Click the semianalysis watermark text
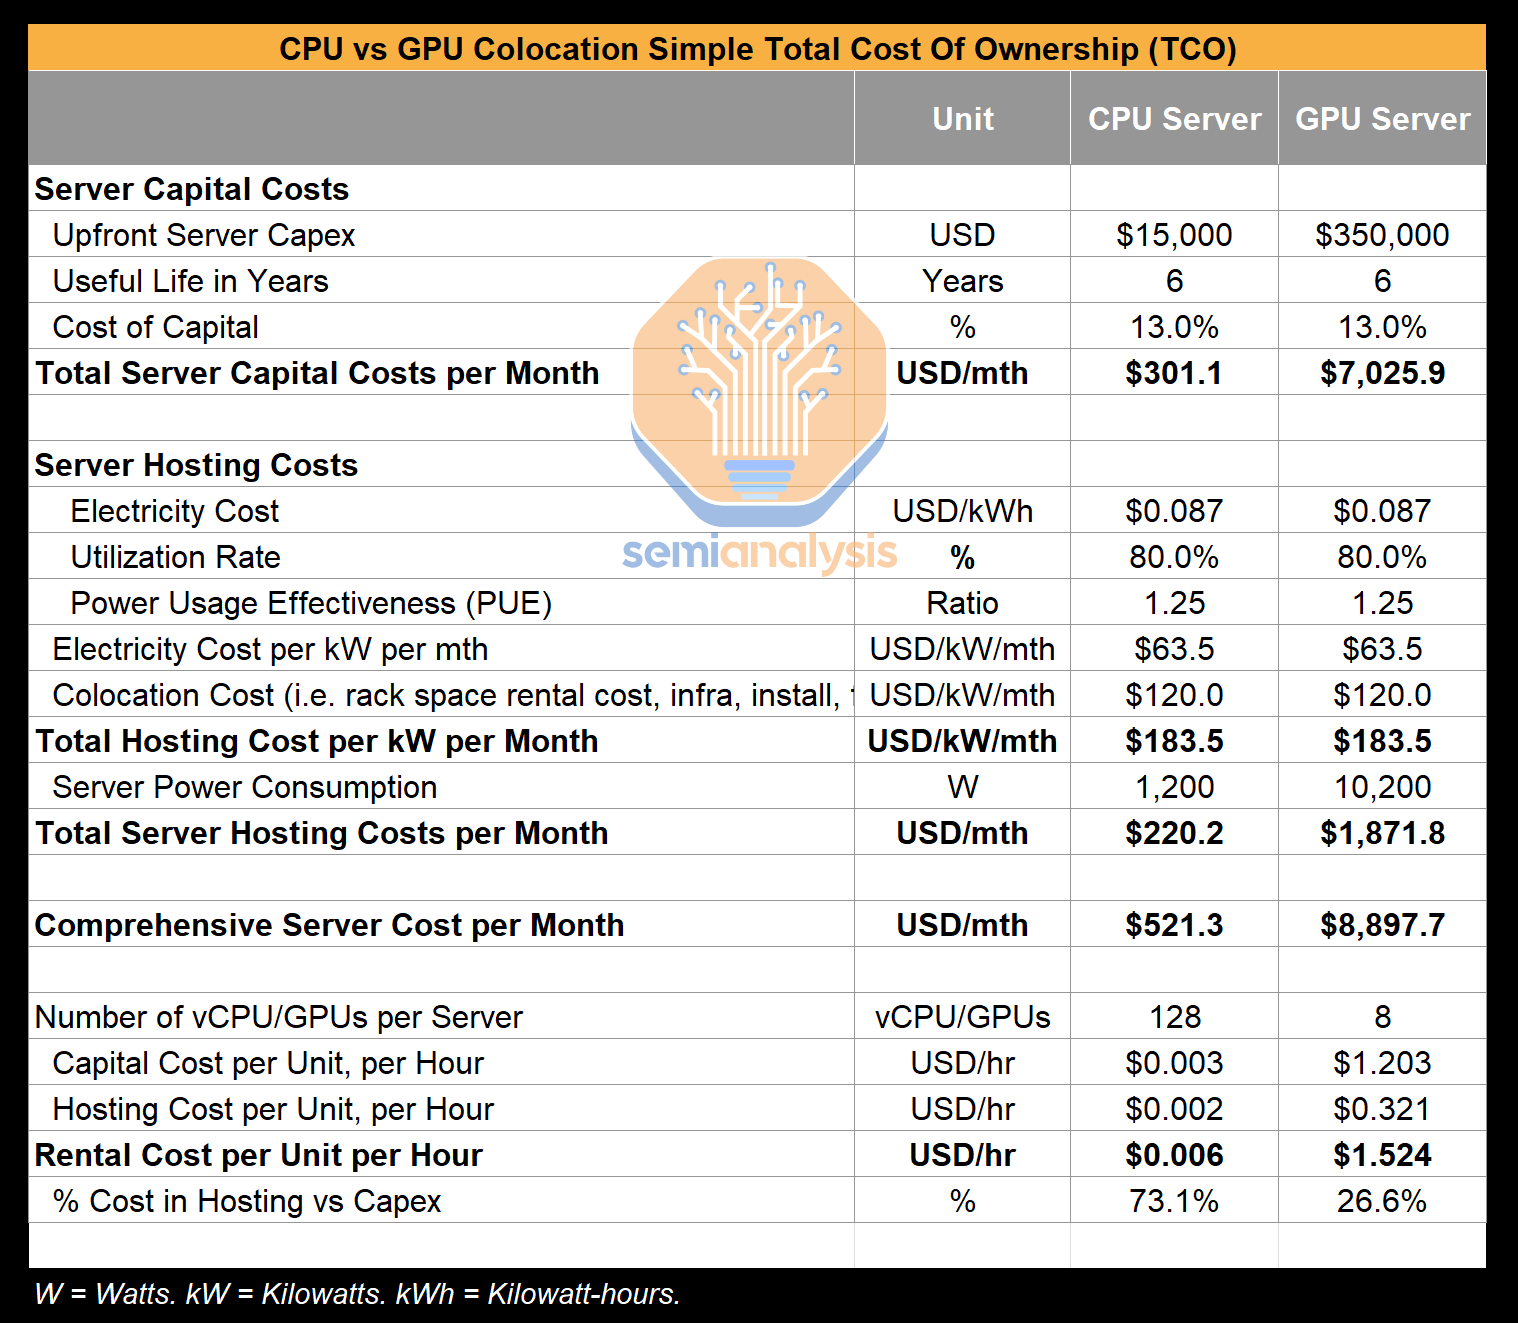The height and width of the screenshot is (1323, 1518). tap(760, 552)
